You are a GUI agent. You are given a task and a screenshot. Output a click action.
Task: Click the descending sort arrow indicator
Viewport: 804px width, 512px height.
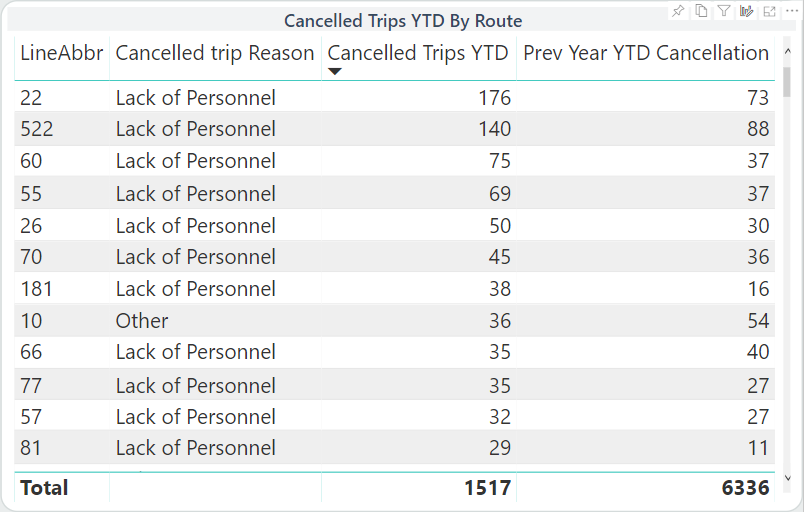(335, 71)
